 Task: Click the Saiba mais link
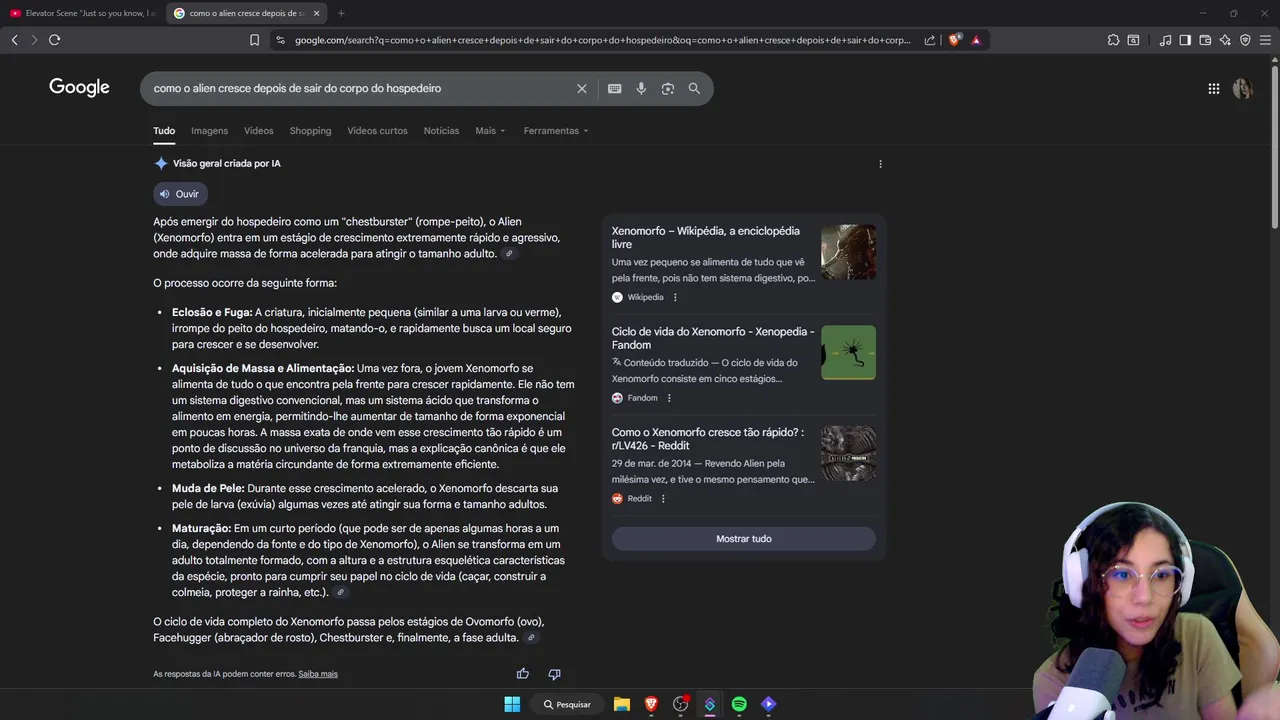coord(318,674)
